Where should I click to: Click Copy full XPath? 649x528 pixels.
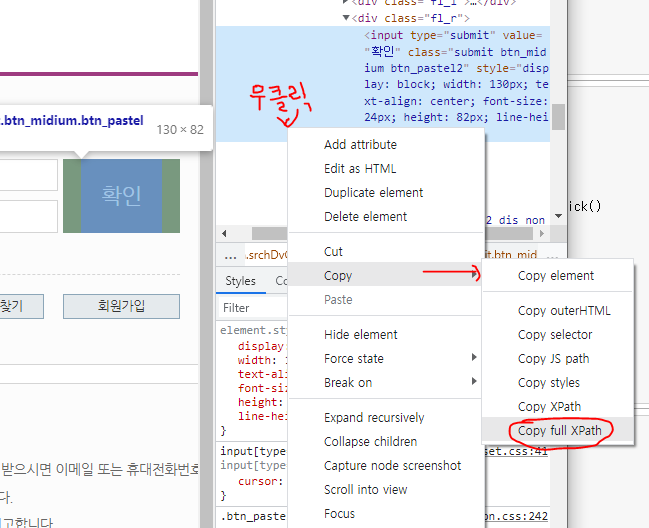coord(560,430)
